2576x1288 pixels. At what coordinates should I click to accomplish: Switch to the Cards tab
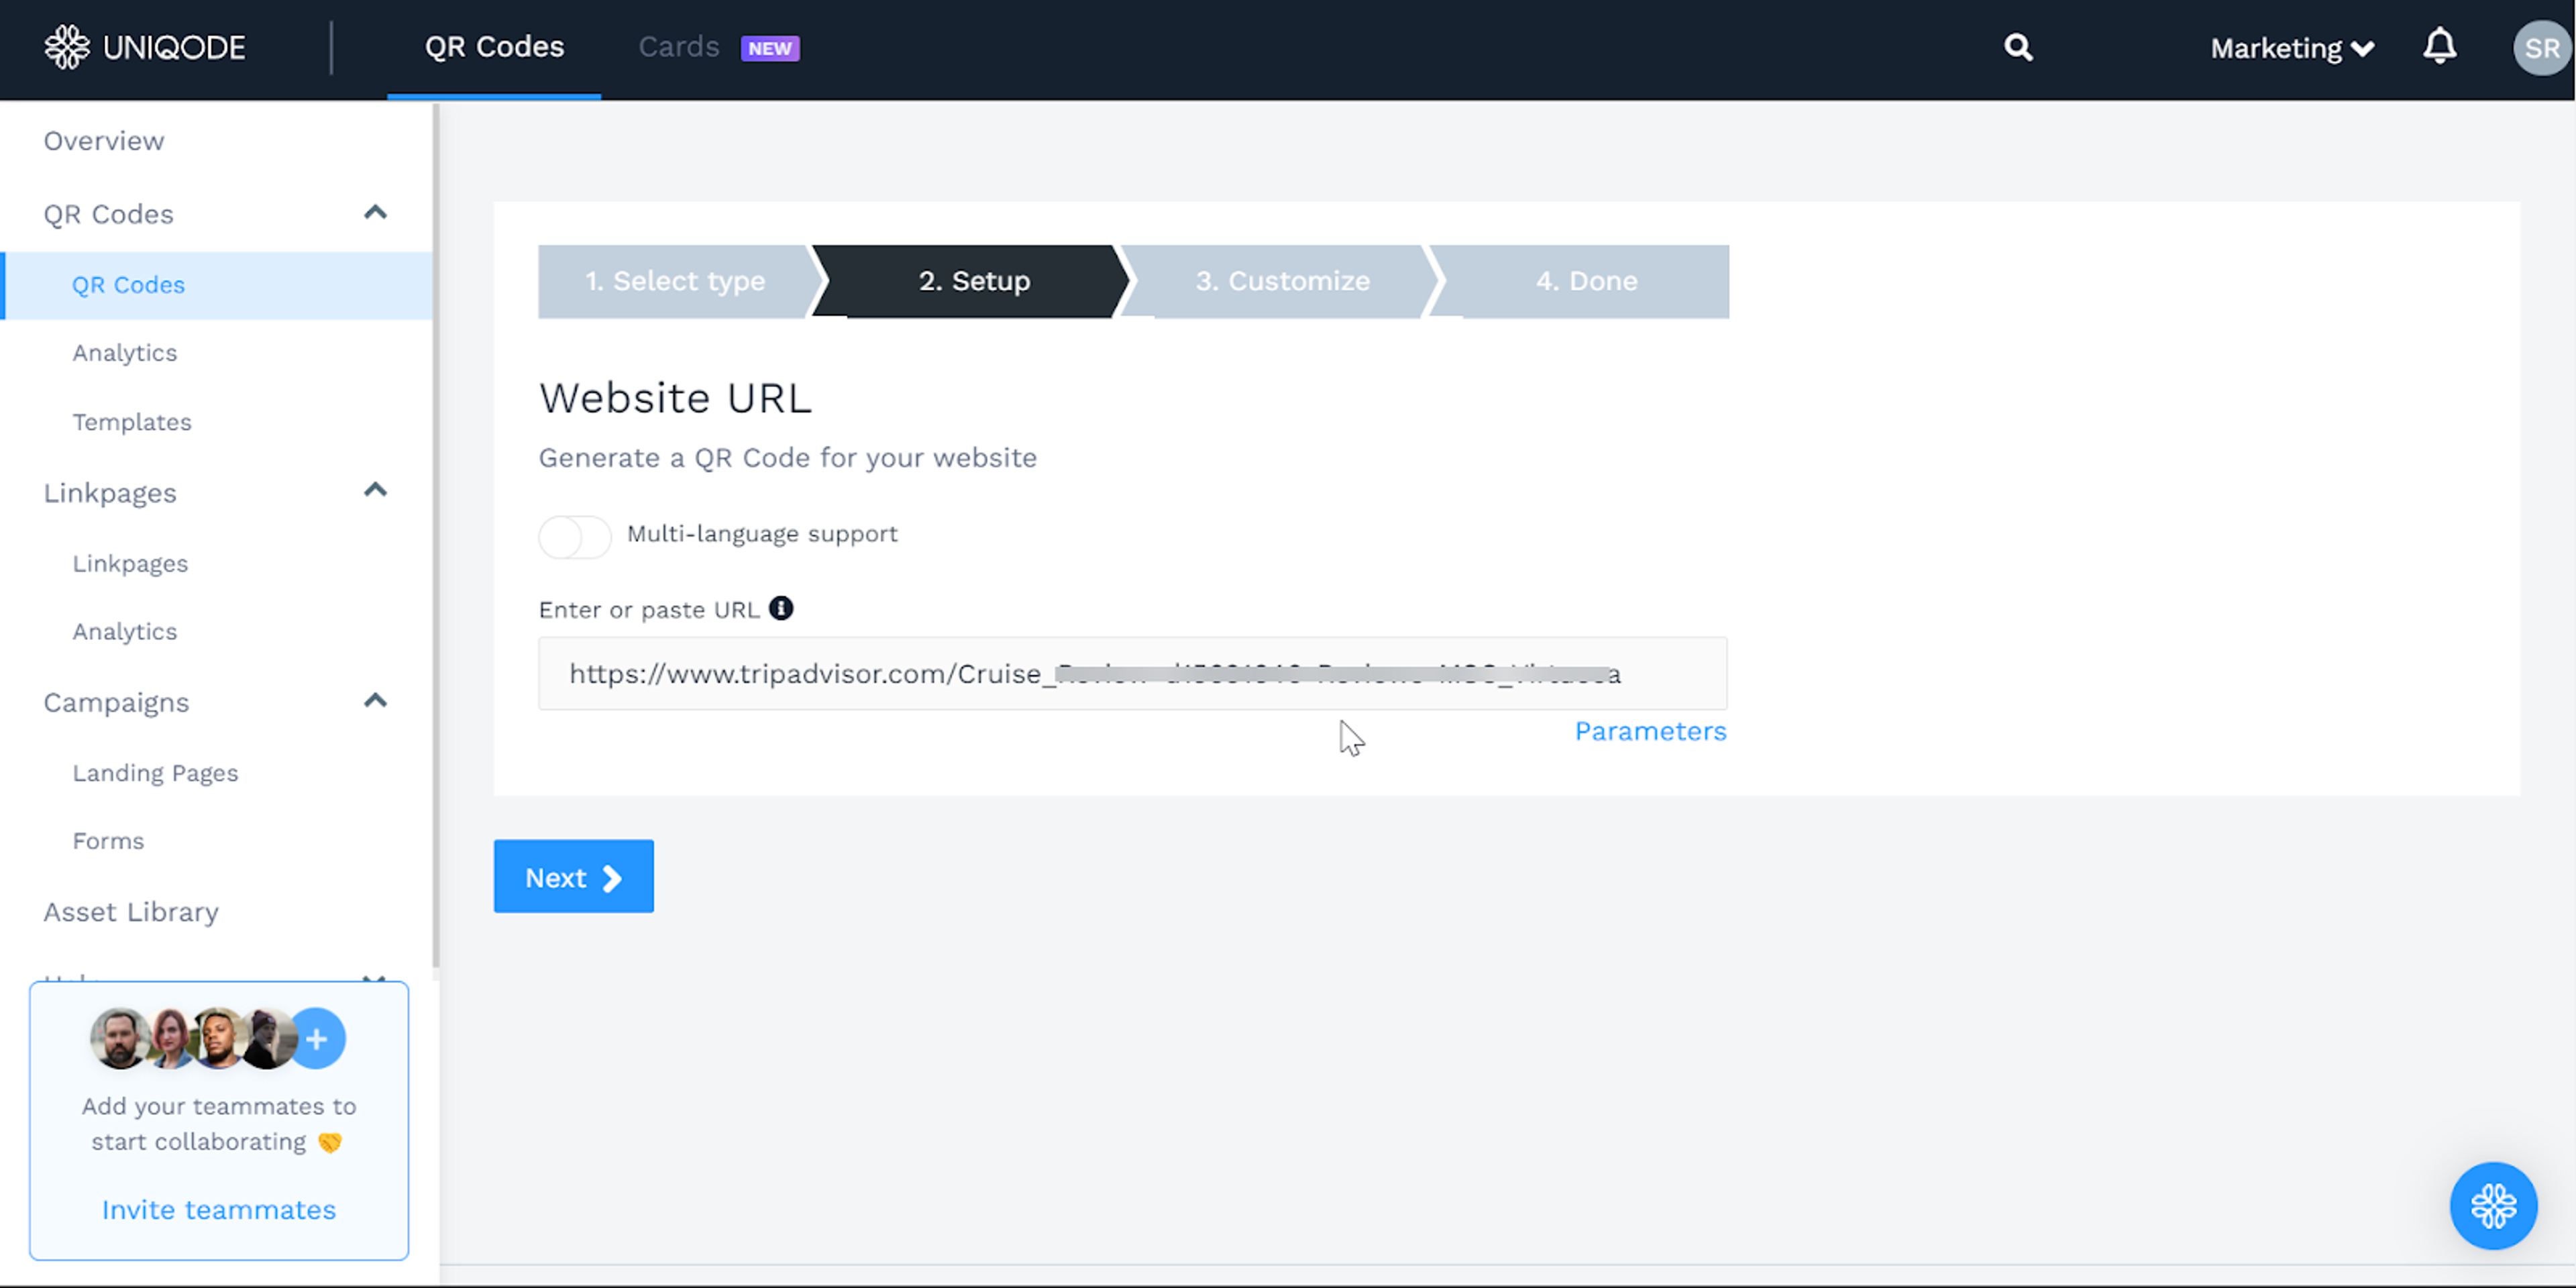point(678,47)
